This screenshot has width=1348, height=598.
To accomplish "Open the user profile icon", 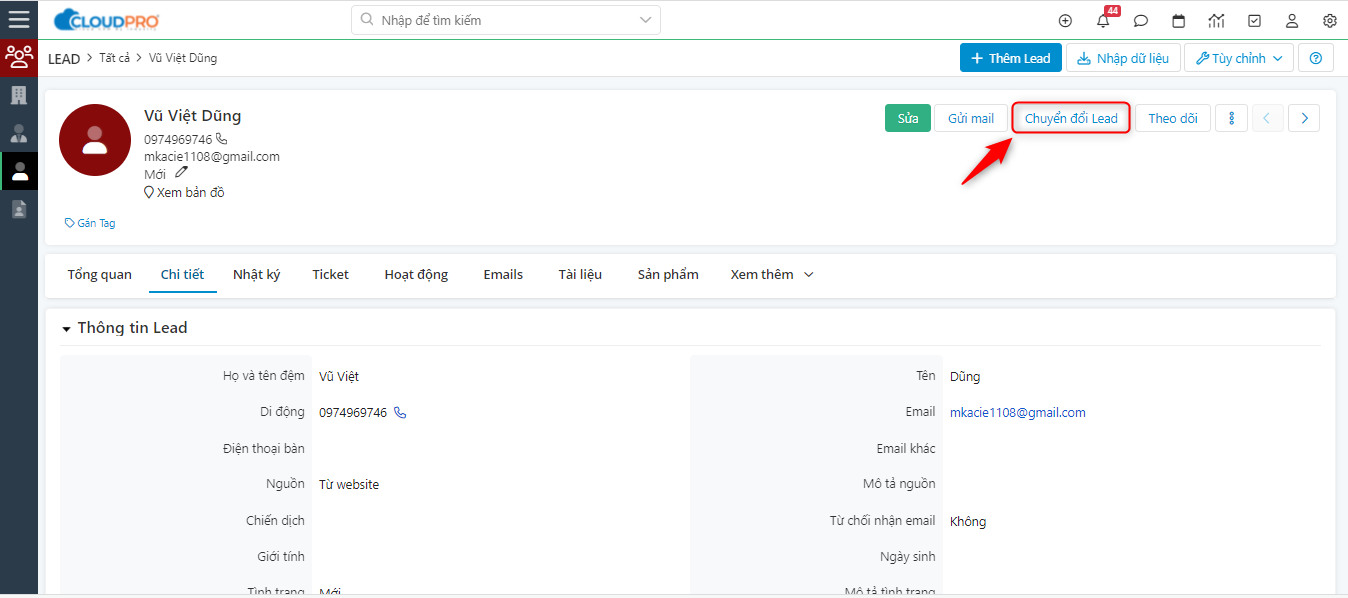I will tap(1292, 21).
